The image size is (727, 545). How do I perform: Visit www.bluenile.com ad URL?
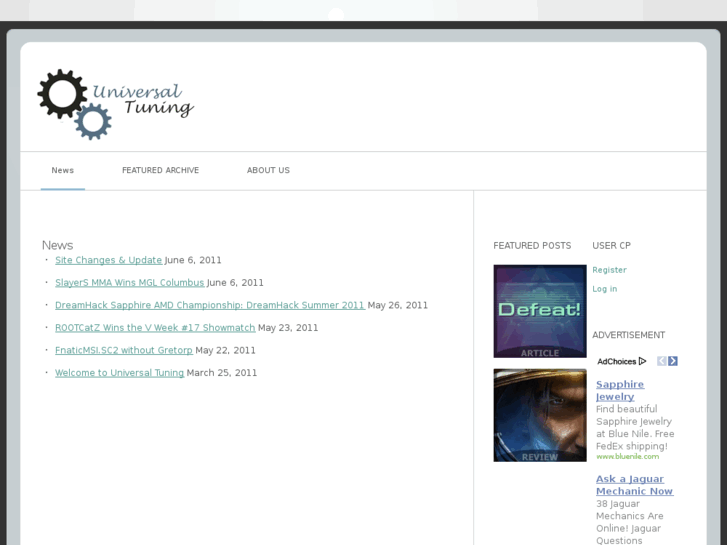click(x=627, y=456)
